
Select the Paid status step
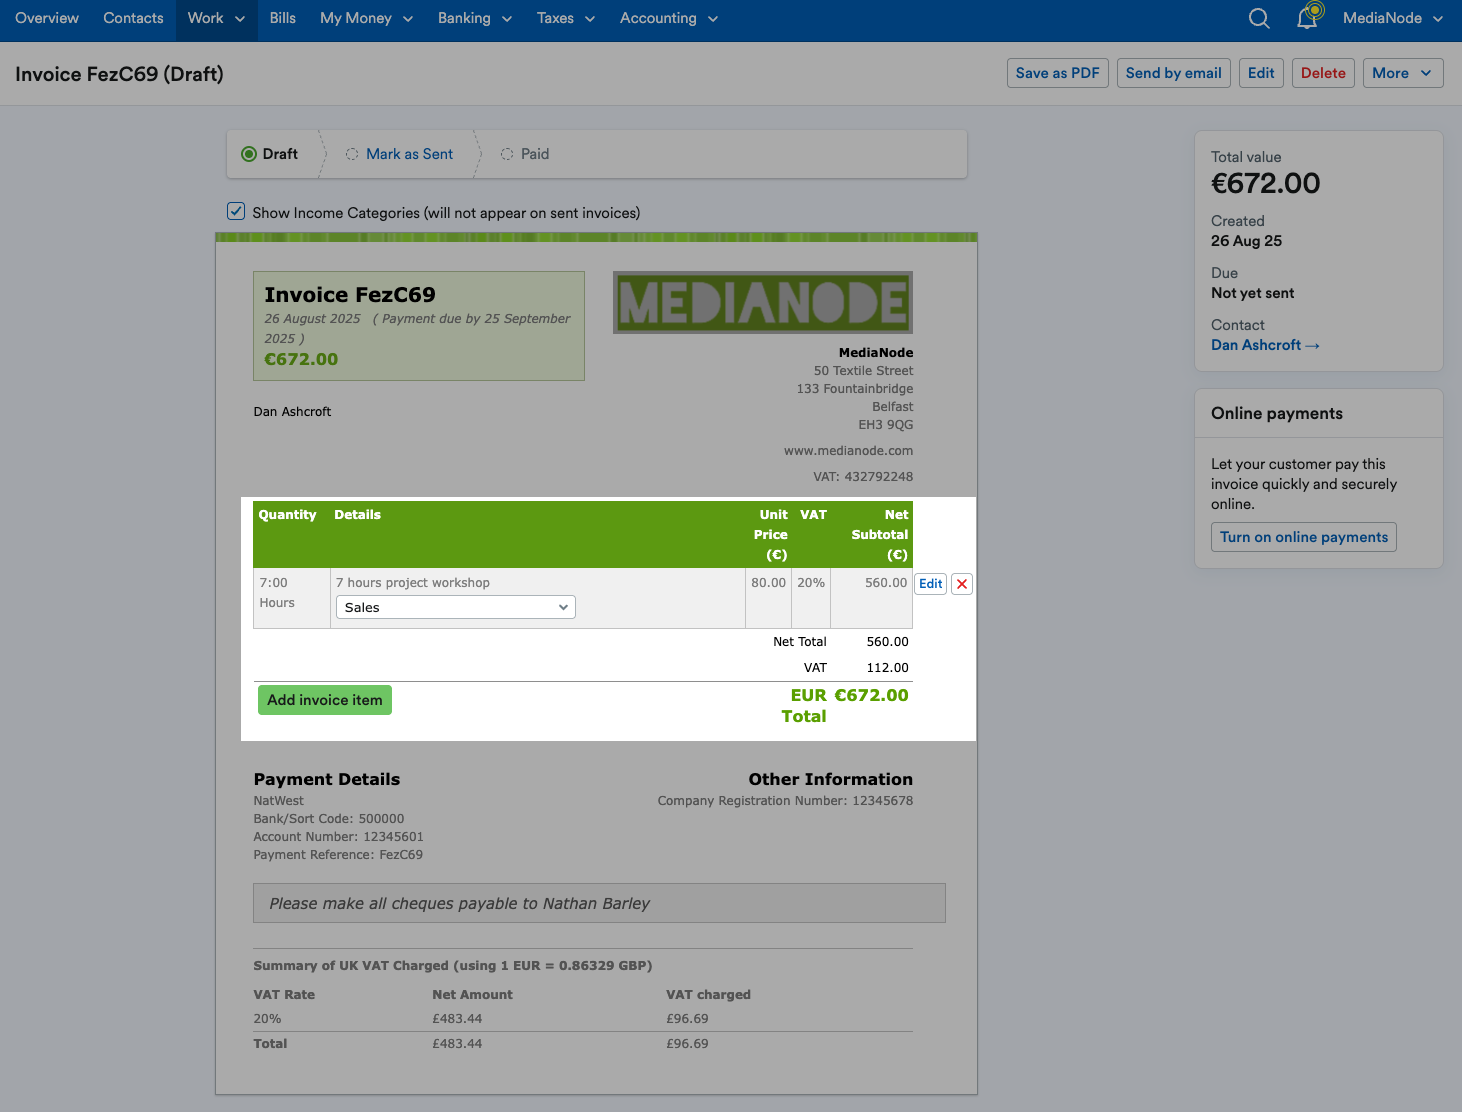525,154
